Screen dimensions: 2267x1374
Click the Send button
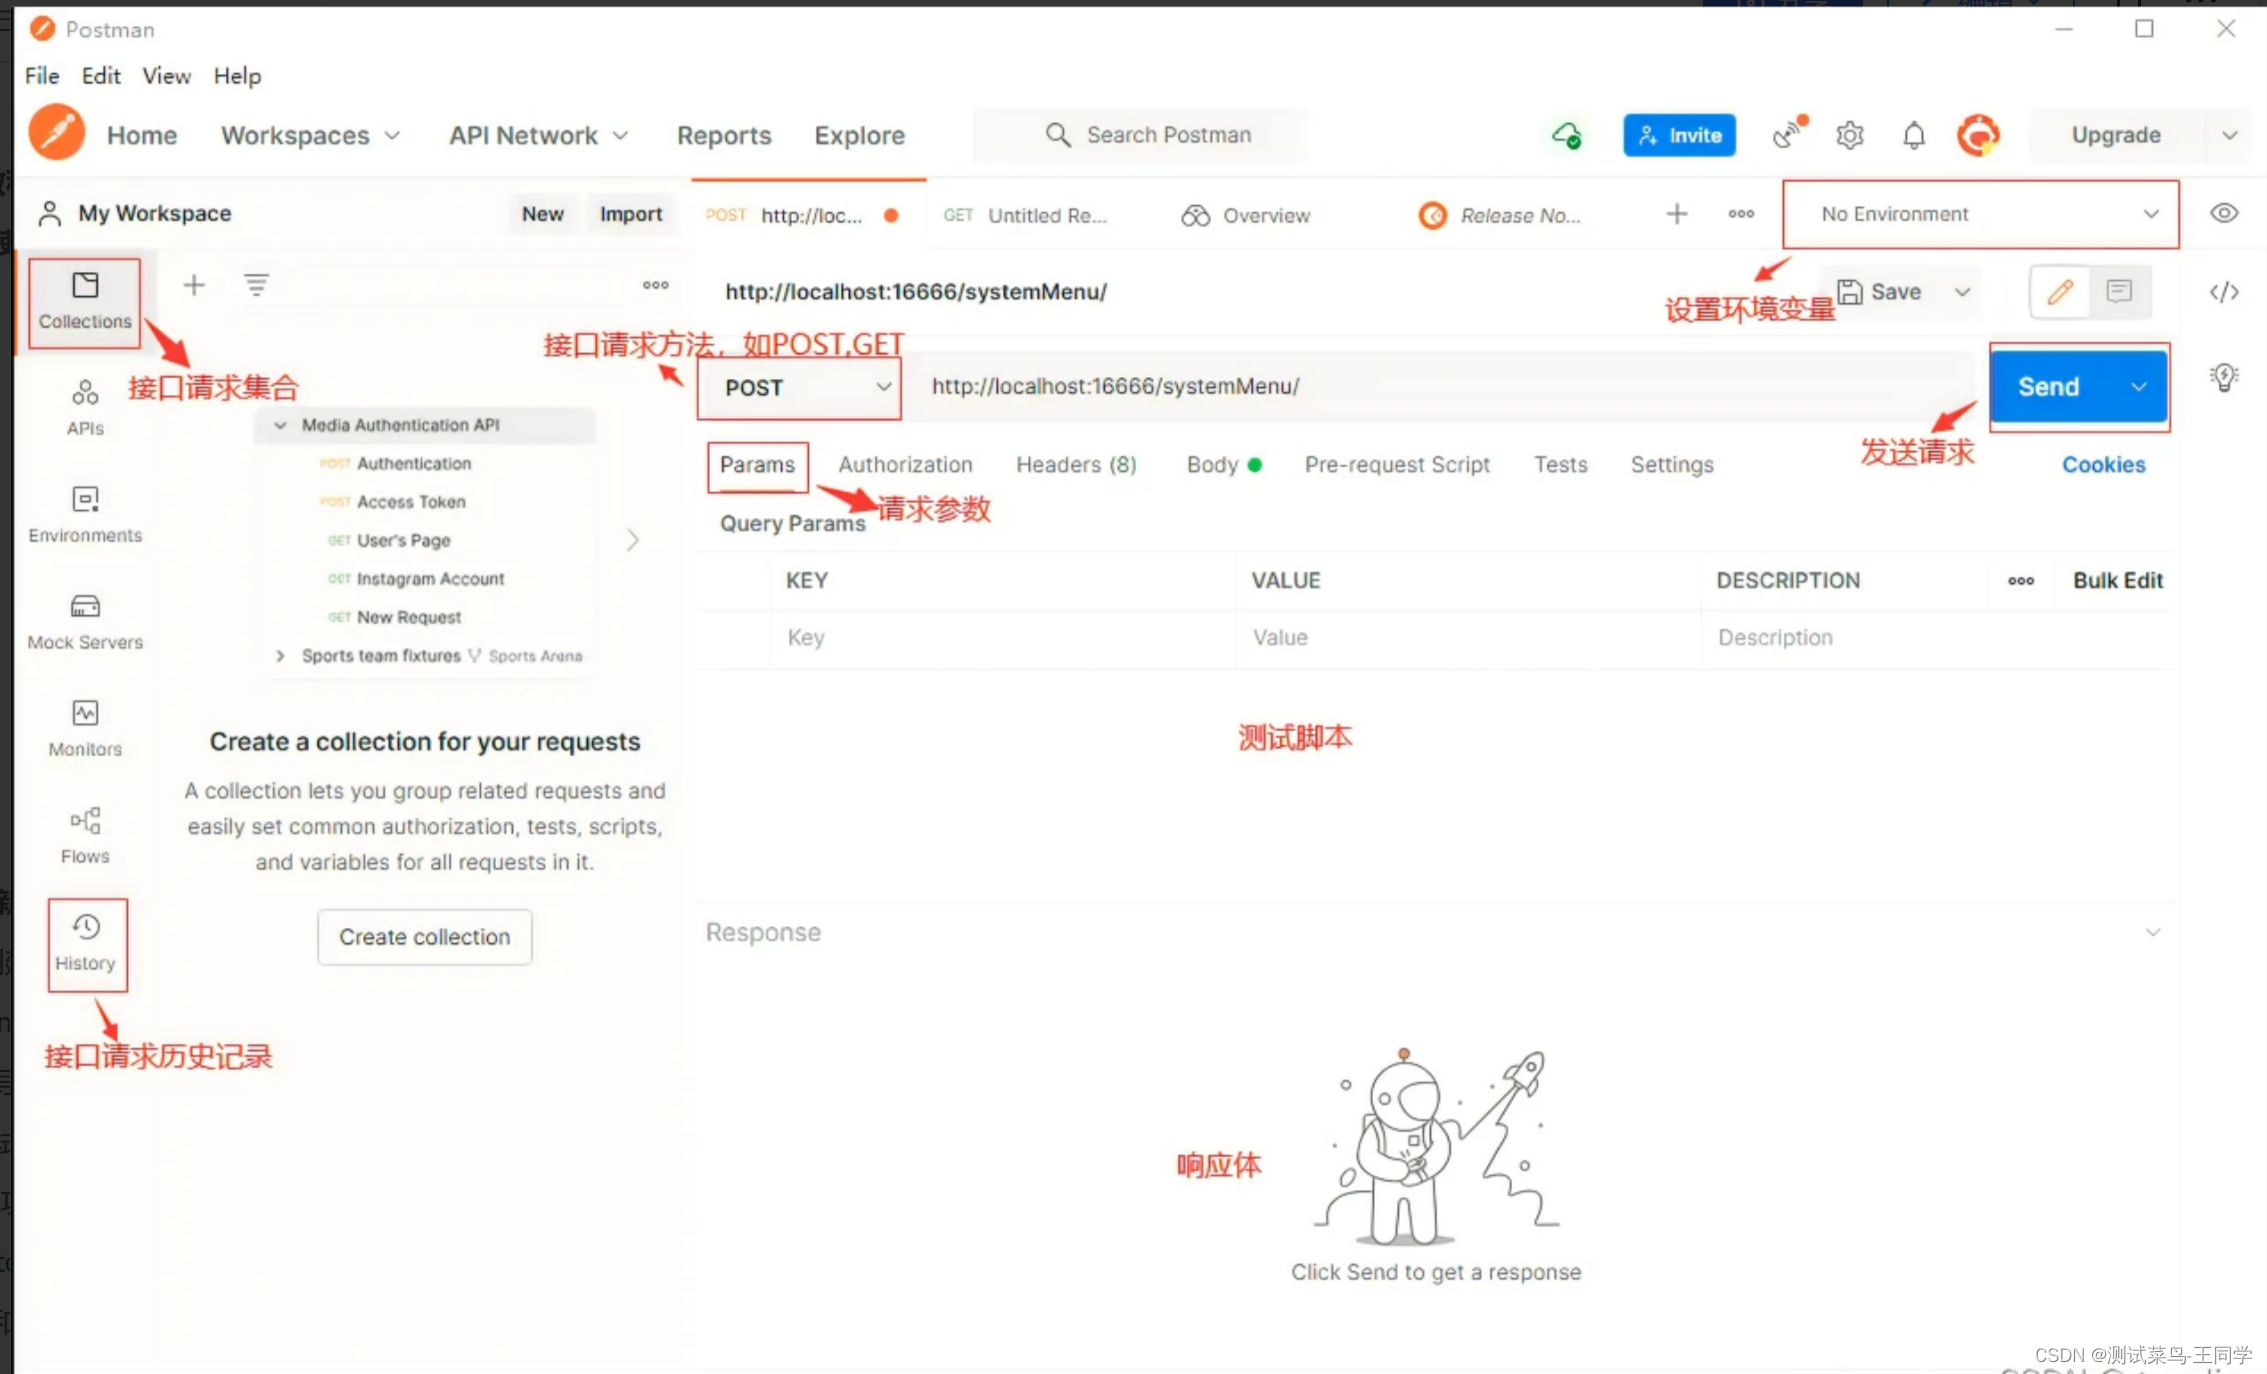tap(2049, 387)
